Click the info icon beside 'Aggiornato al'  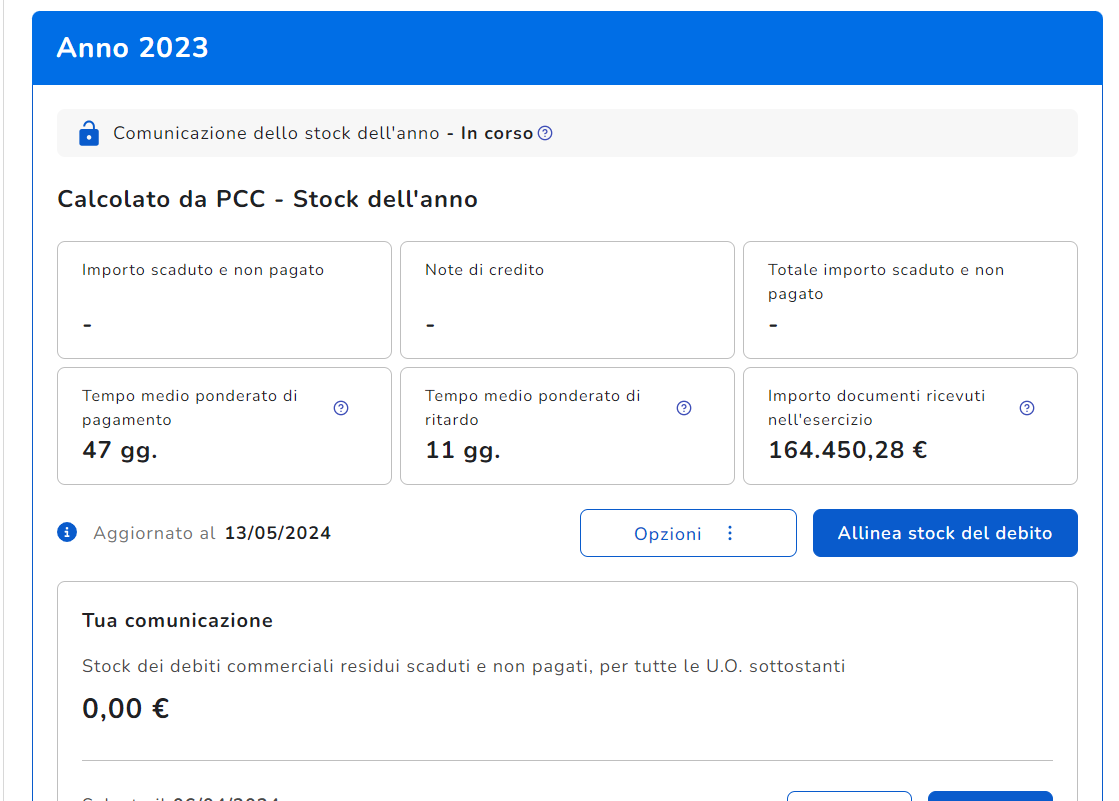67,532
